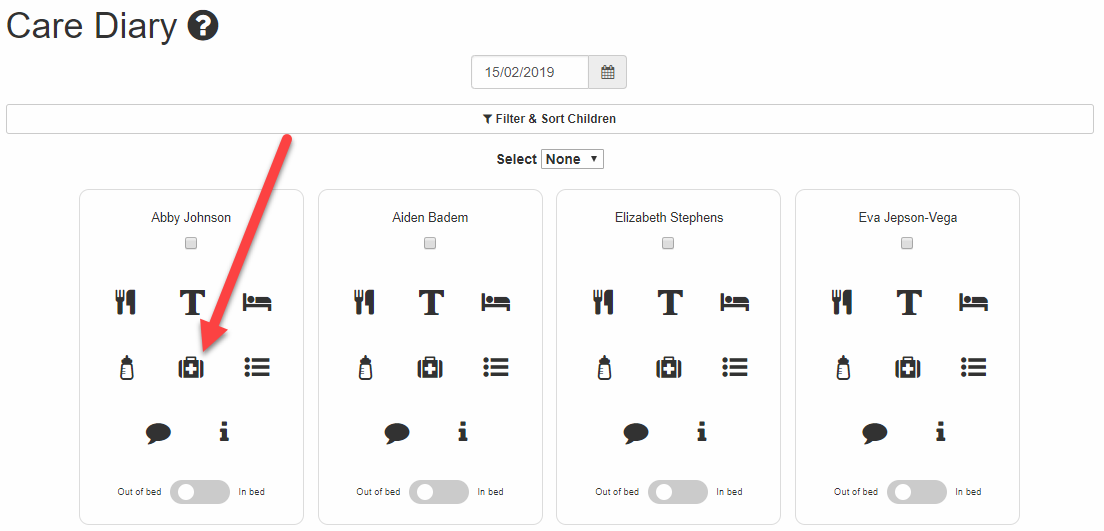Open sleep bed icon for Elizabeth Stephens
This screenshot has width=1104, height=531.
click(735, 302)
